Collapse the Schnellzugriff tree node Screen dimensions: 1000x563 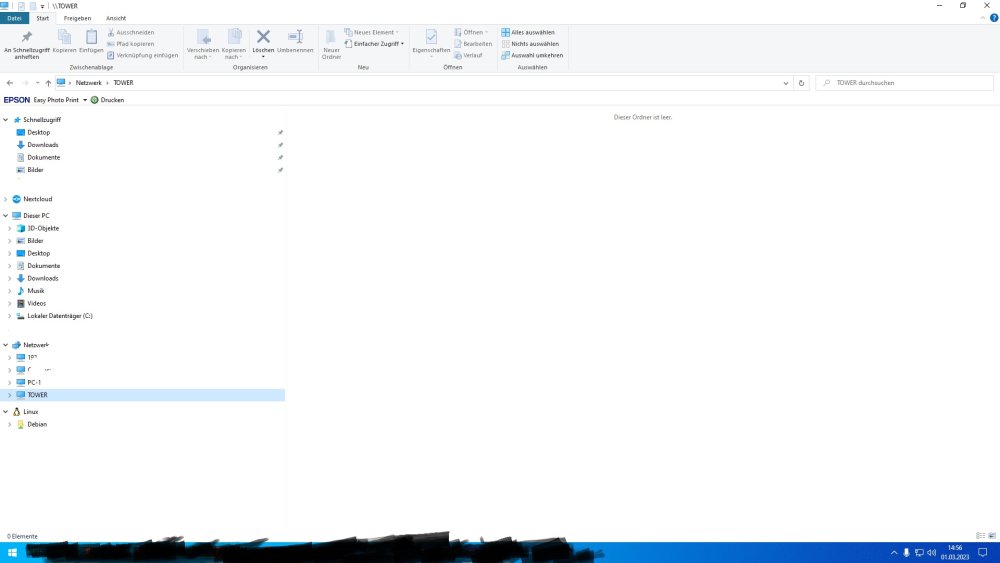[6, 120]
